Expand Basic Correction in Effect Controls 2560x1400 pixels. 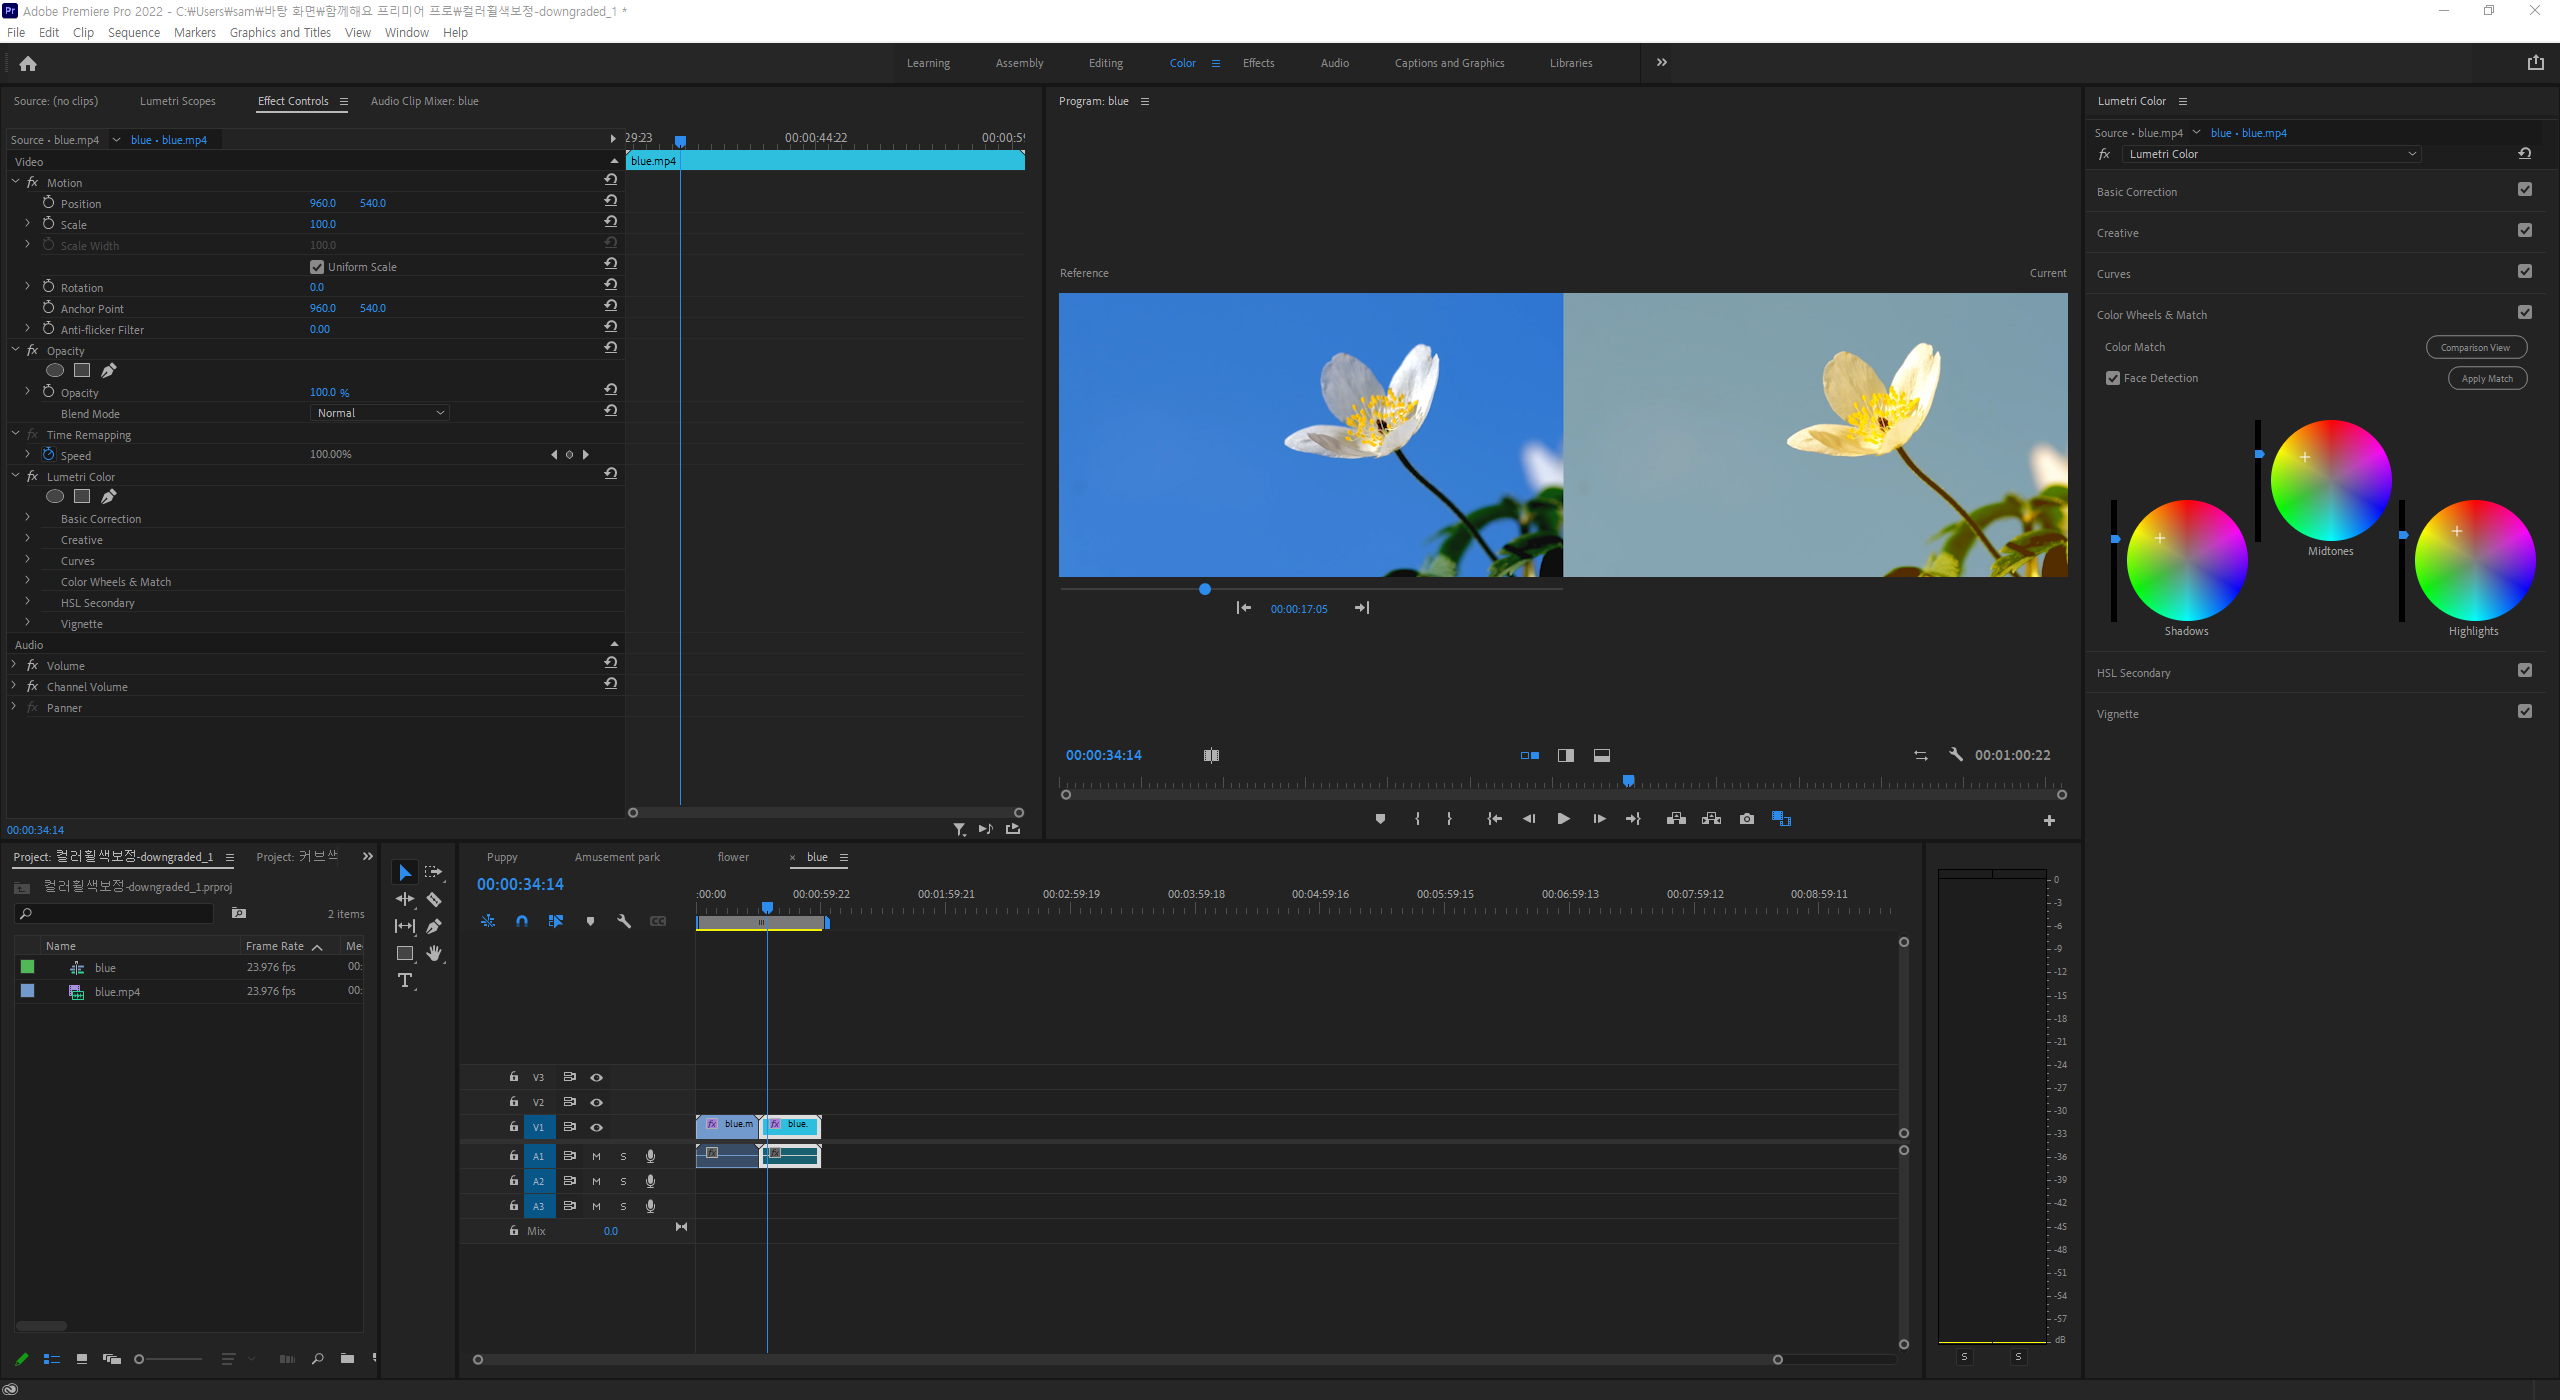(x=27, y=518)
